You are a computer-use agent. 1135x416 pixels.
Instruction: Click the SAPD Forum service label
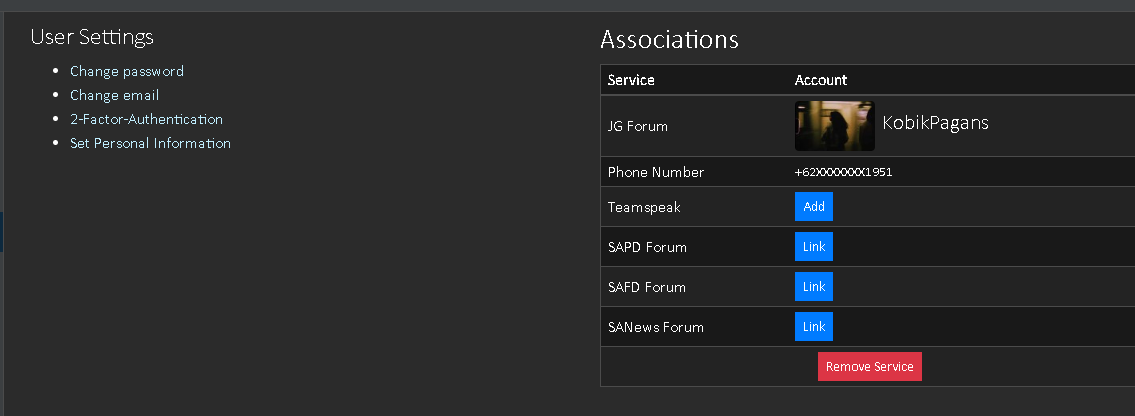coord(647,247)
